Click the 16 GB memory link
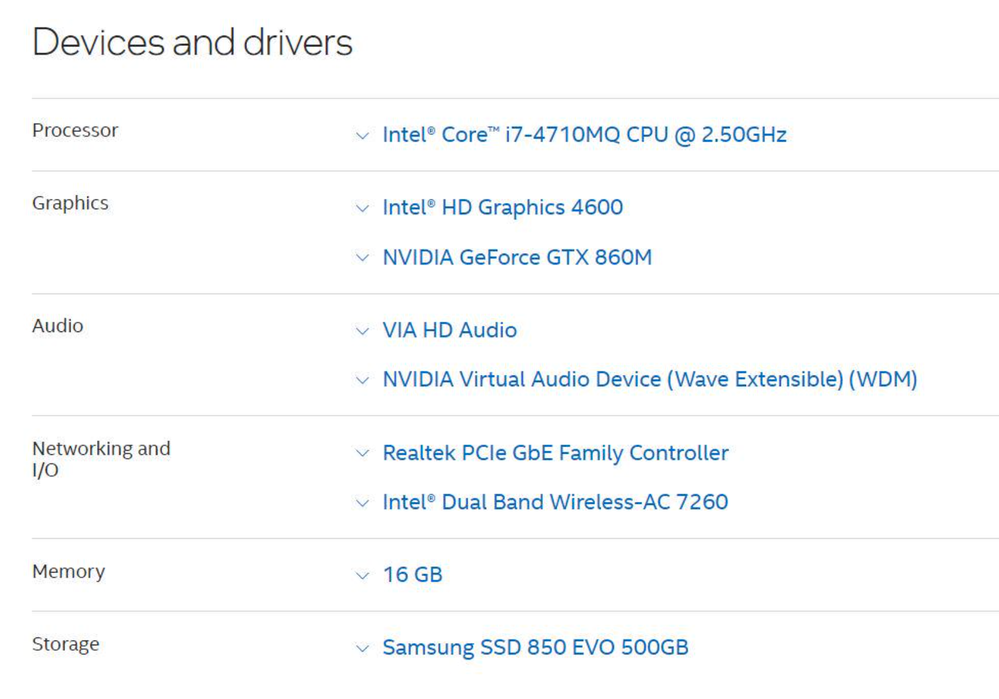 412,576
